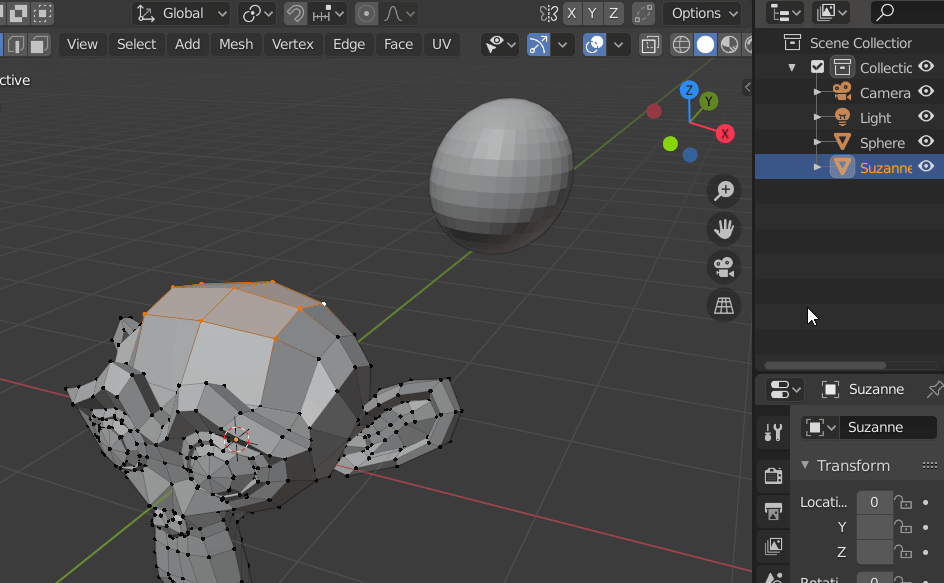
Task: Open the Select menu
Action: (136, 44)
